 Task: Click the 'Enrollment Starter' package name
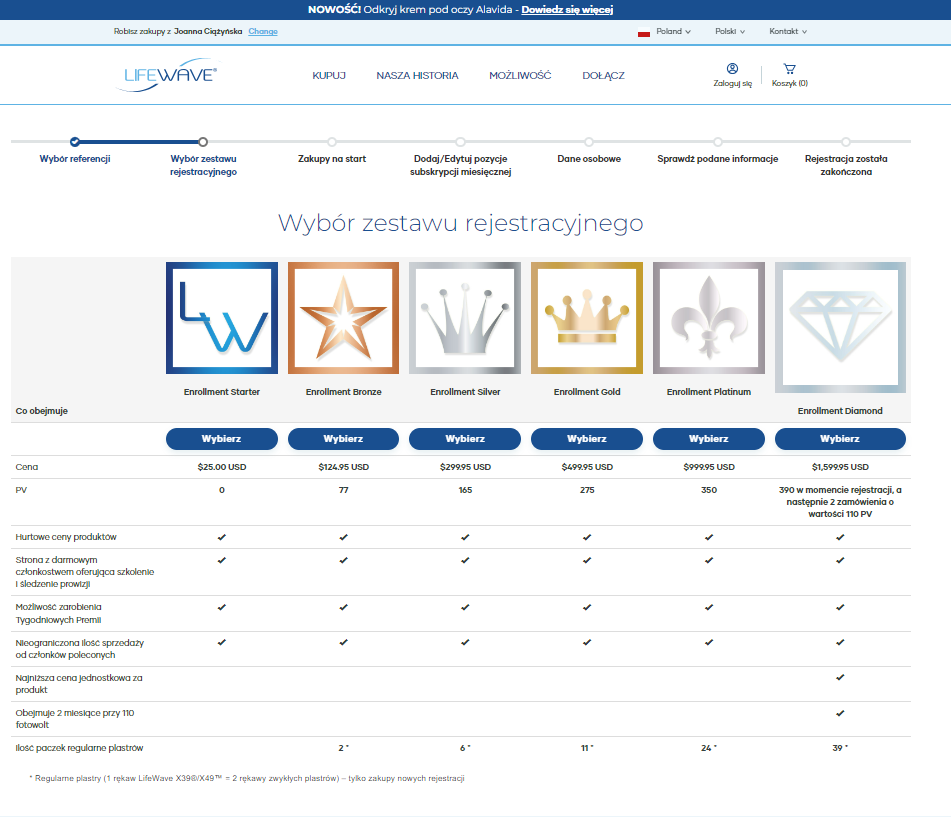(x=222, y=392)
